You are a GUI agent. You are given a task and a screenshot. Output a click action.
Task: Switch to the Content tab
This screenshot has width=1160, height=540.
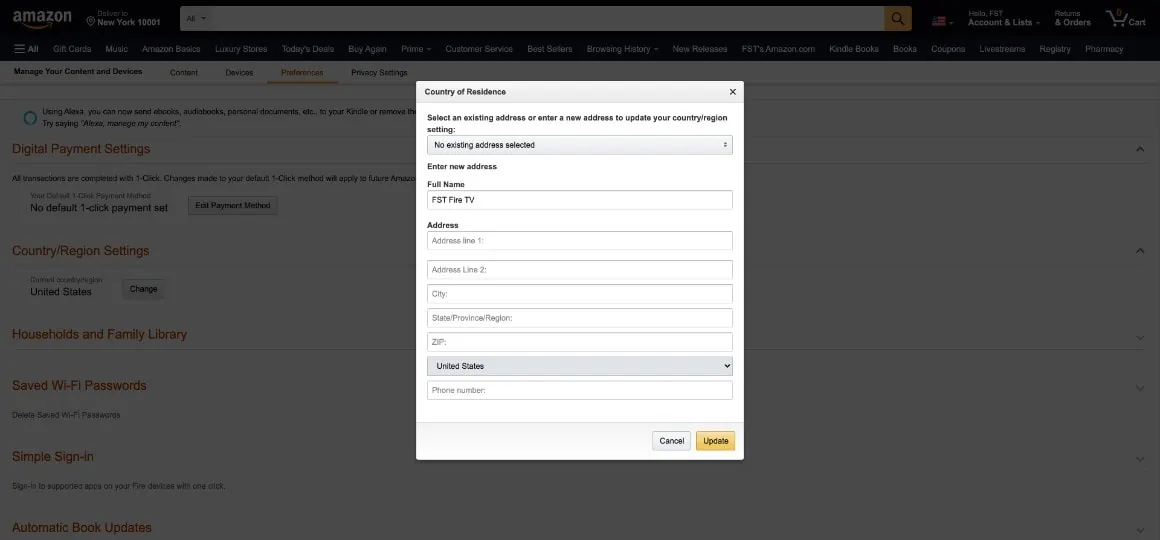point(183,72)
